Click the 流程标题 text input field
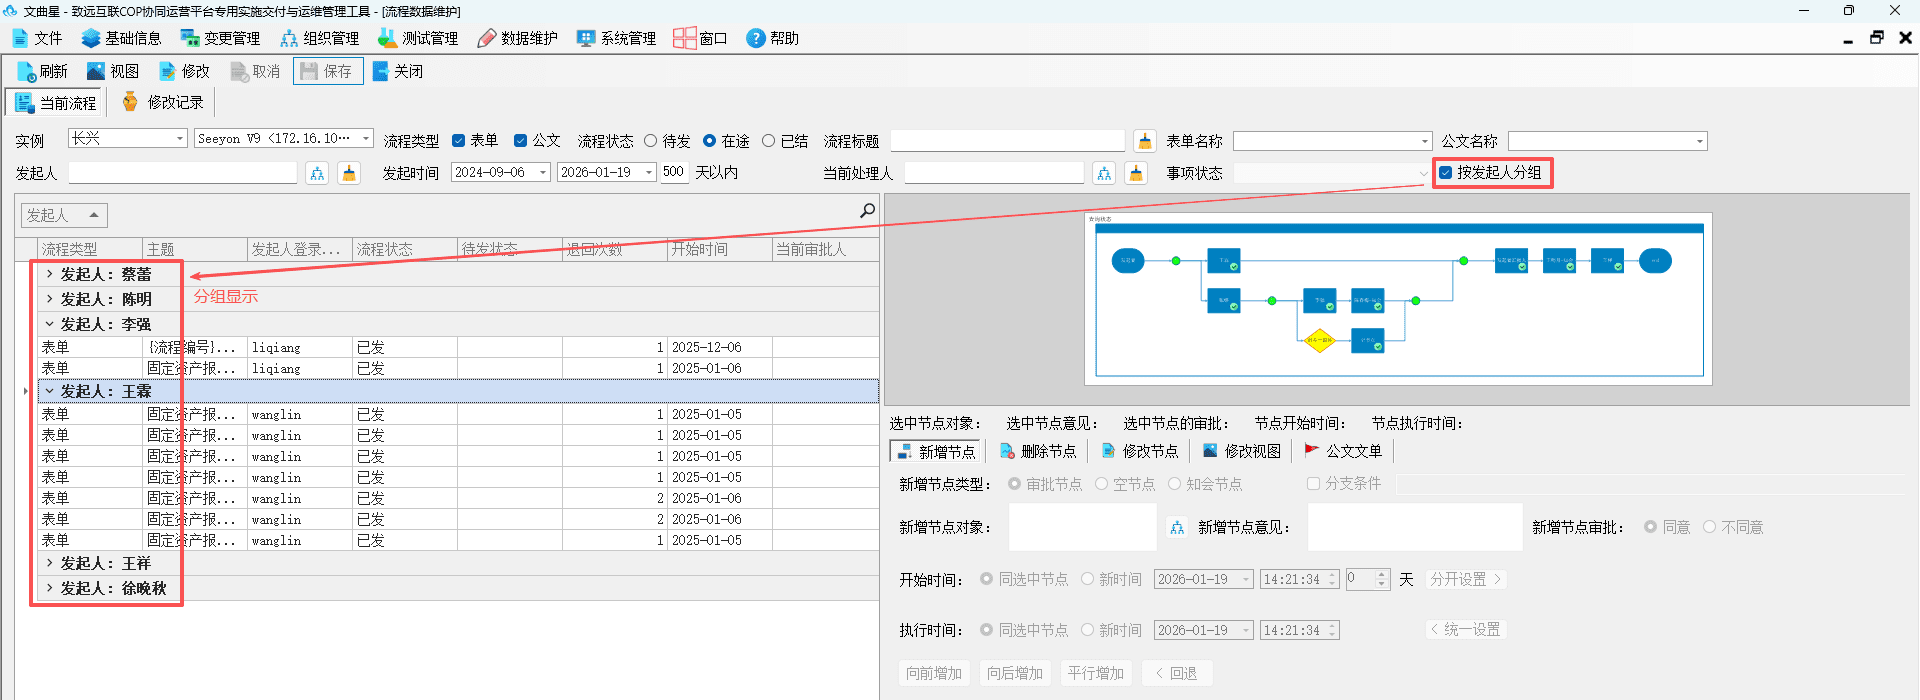Image resolution: width=1920 pixels, height=700 pixels. pyautogui.click(x=1008, y=141)
